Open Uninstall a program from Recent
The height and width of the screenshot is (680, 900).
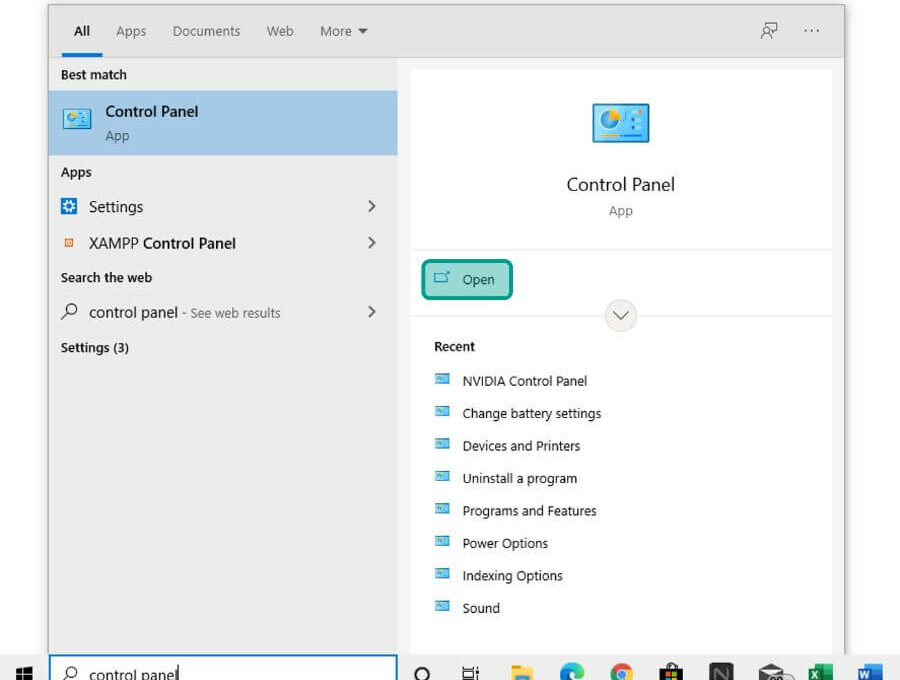519,479
